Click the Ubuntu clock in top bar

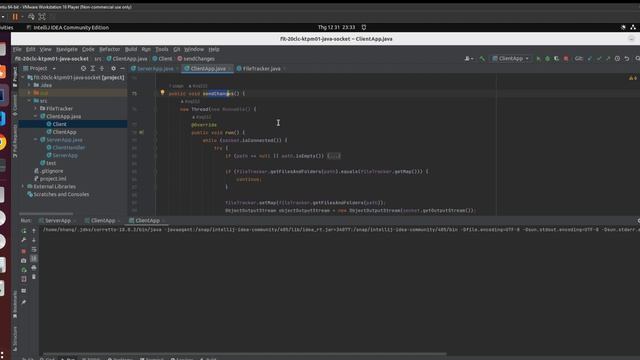pyautogui.click(x=336, y=27)
